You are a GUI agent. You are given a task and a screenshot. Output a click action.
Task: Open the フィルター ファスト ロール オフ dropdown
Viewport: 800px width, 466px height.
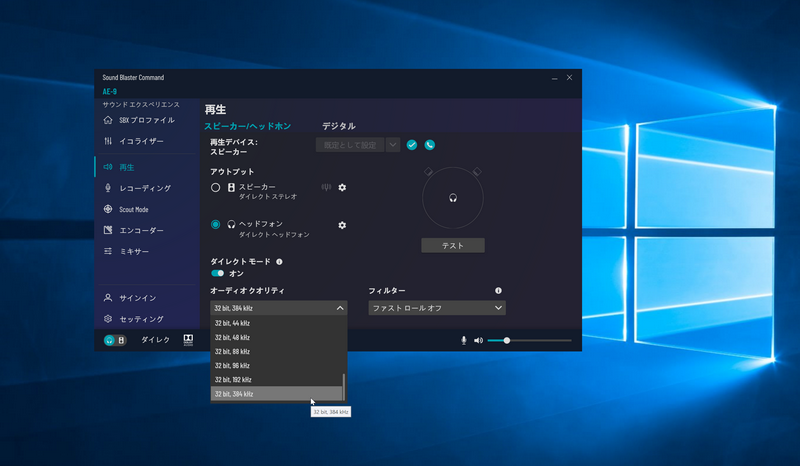(x=437, y=308)
